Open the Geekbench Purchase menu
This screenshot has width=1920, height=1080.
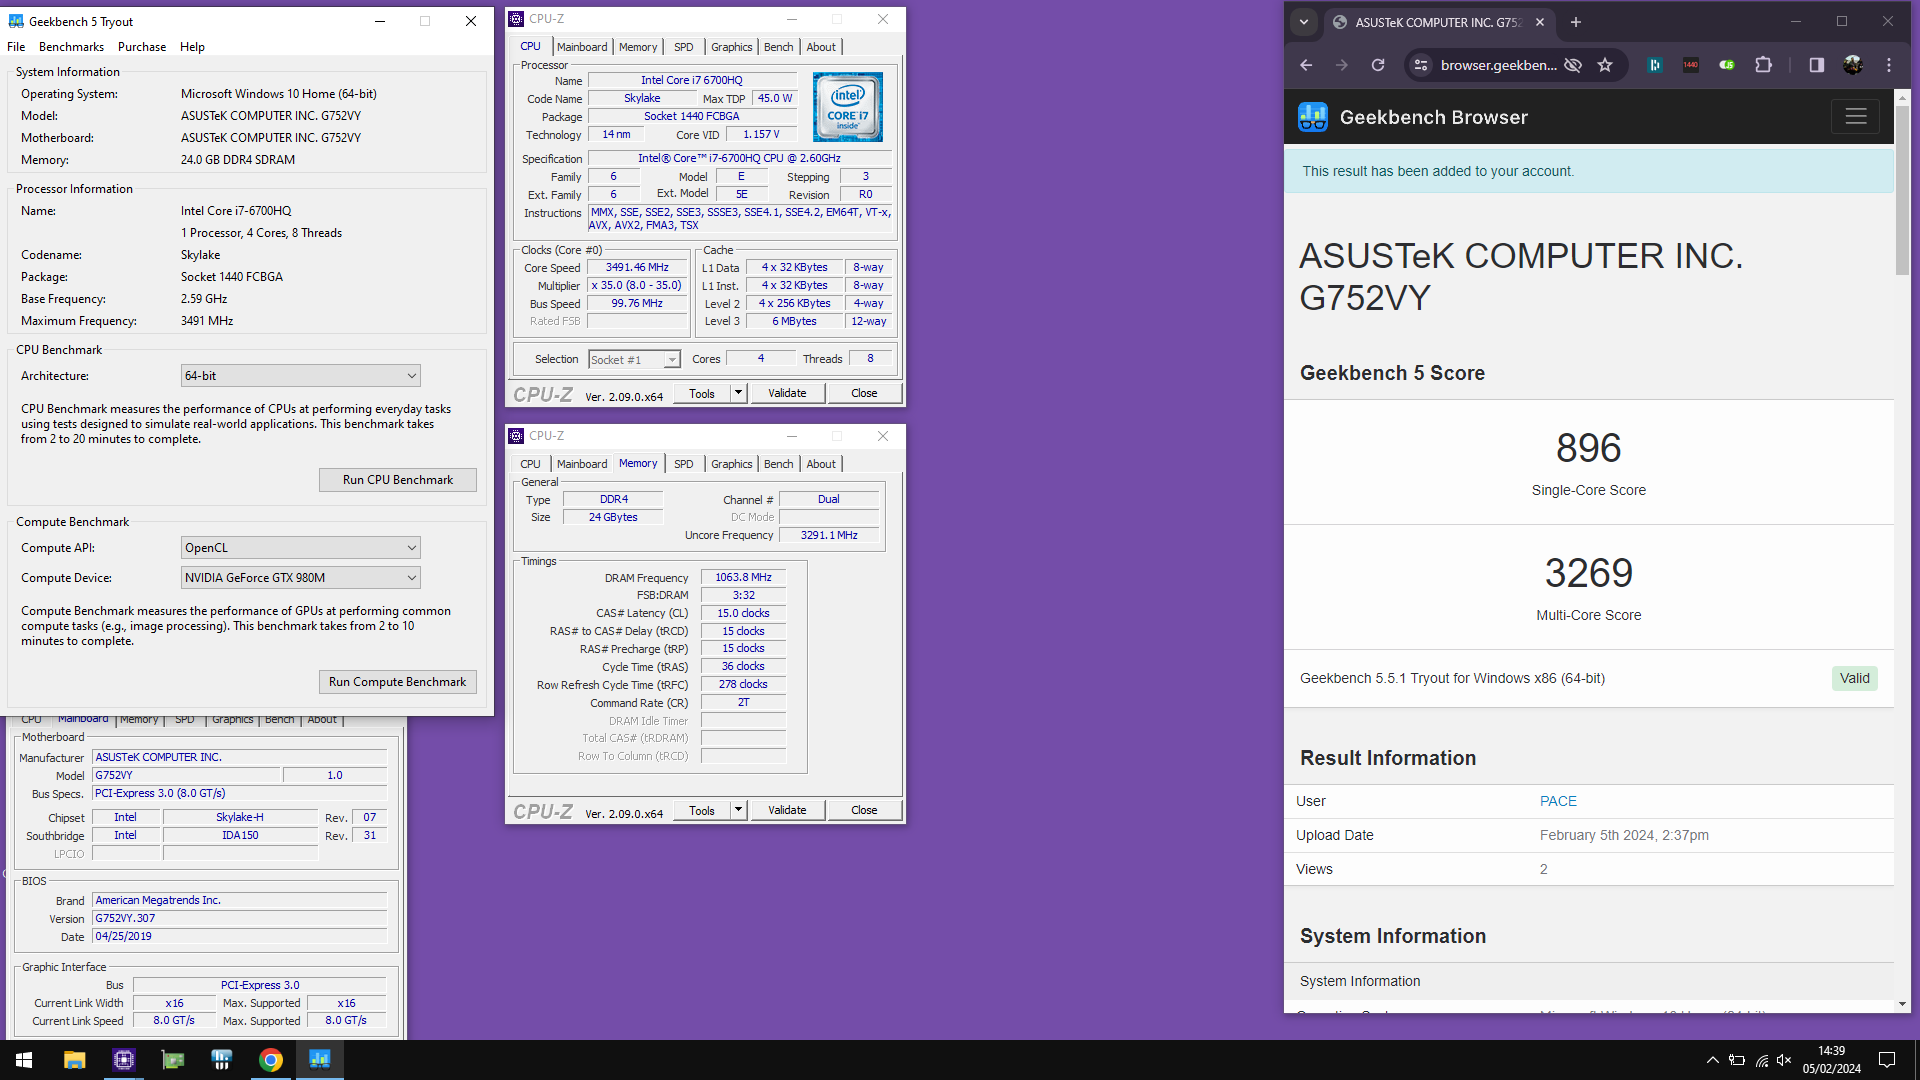point(142,47)
